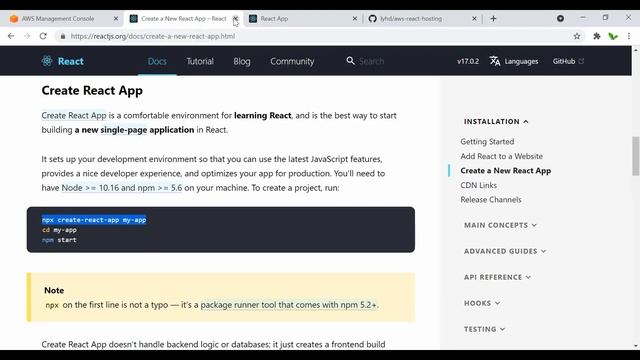Click the highlighted npx create-react-app command
The image size is (640, 360).
[94, 220]
